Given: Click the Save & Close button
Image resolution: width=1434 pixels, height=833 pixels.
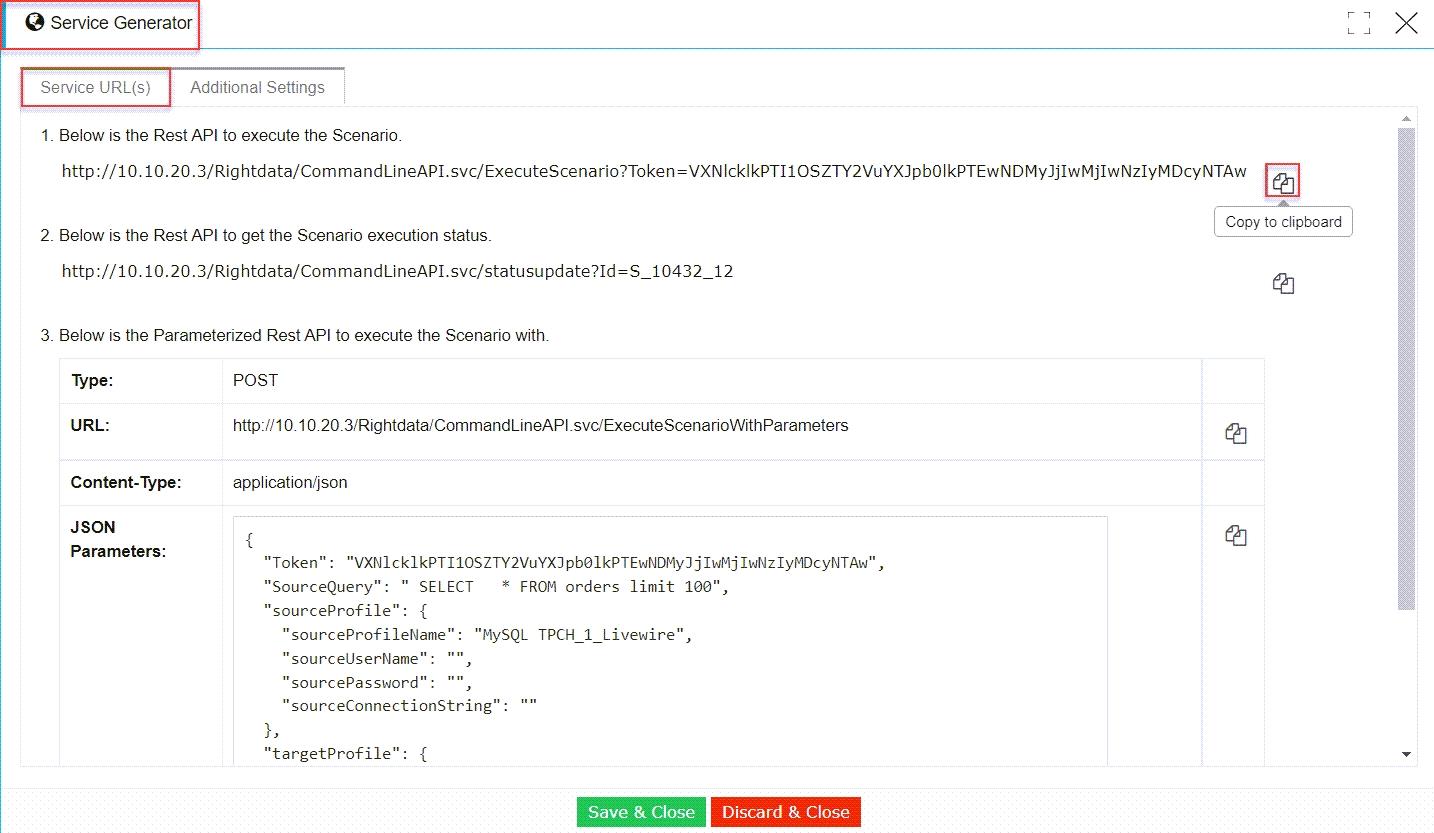Looking at the screenshot, I should 641,812.
